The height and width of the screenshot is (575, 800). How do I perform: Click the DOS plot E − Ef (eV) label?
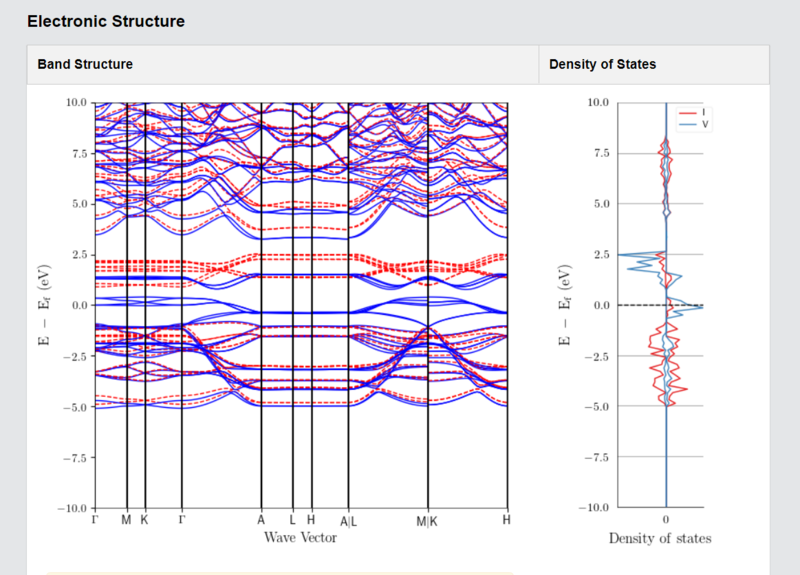565,305
